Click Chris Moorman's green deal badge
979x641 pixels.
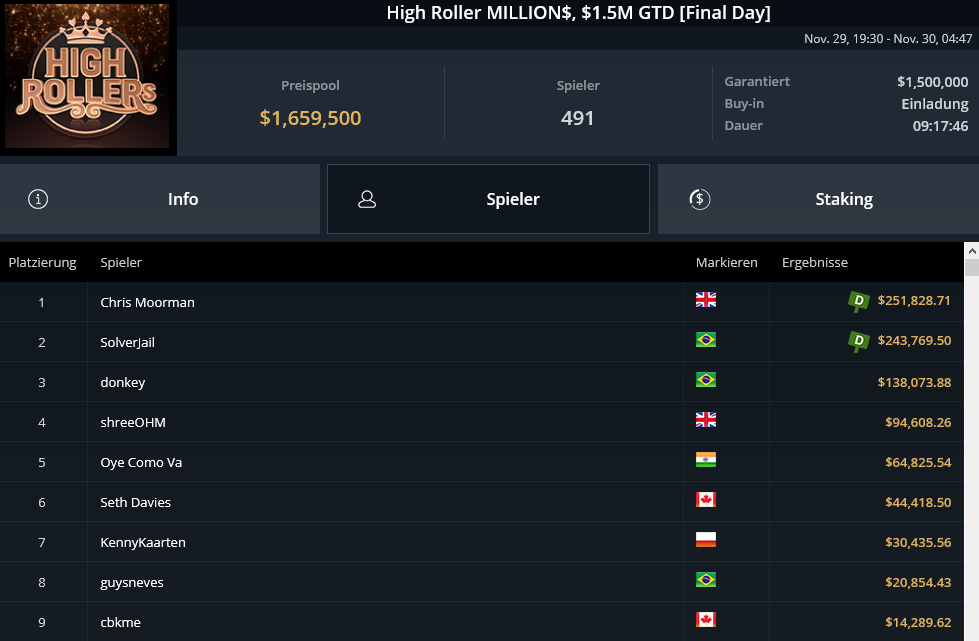[858, 300]
